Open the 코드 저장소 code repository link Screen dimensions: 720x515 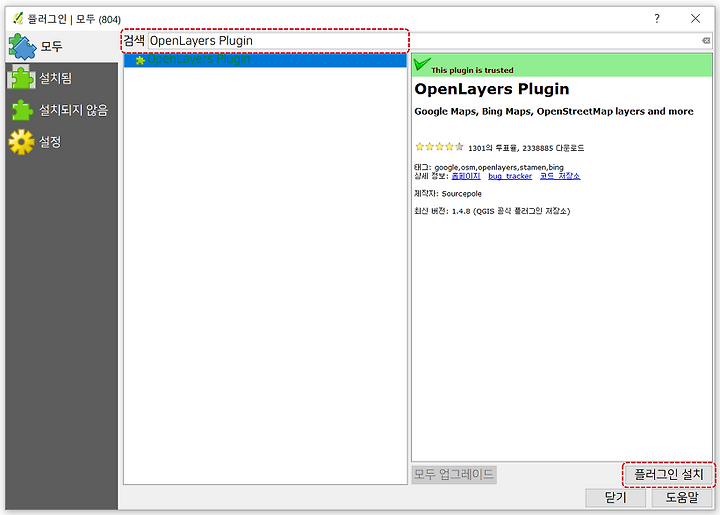(x=560, y=176)
